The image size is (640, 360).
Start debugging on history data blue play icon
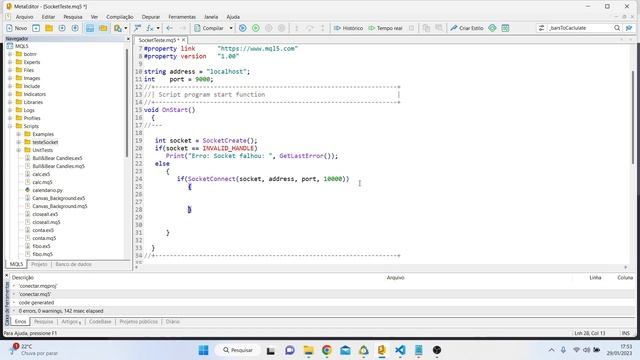click(x=242, y=28)
